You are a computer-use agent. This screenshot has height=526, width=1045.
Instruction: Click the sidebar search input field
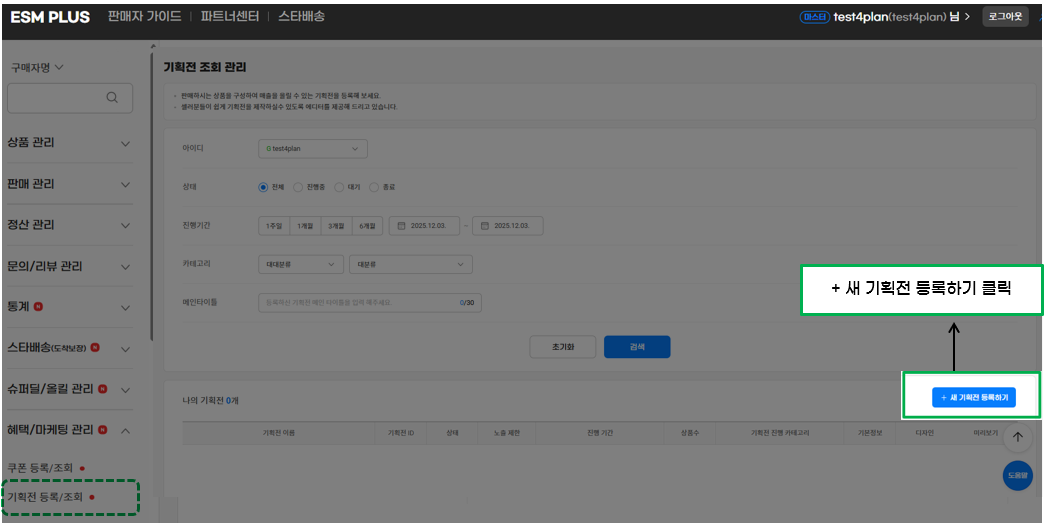click(69, 97)
